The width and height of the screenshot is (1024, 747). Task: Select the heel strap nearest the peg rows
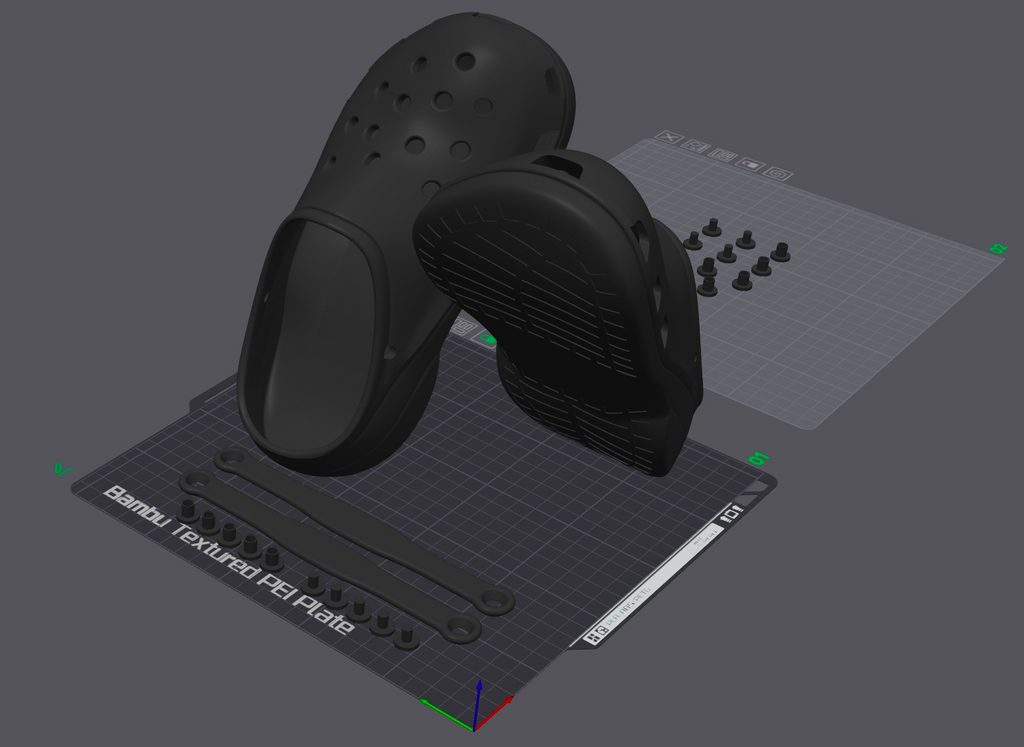(x=328, y=558)
